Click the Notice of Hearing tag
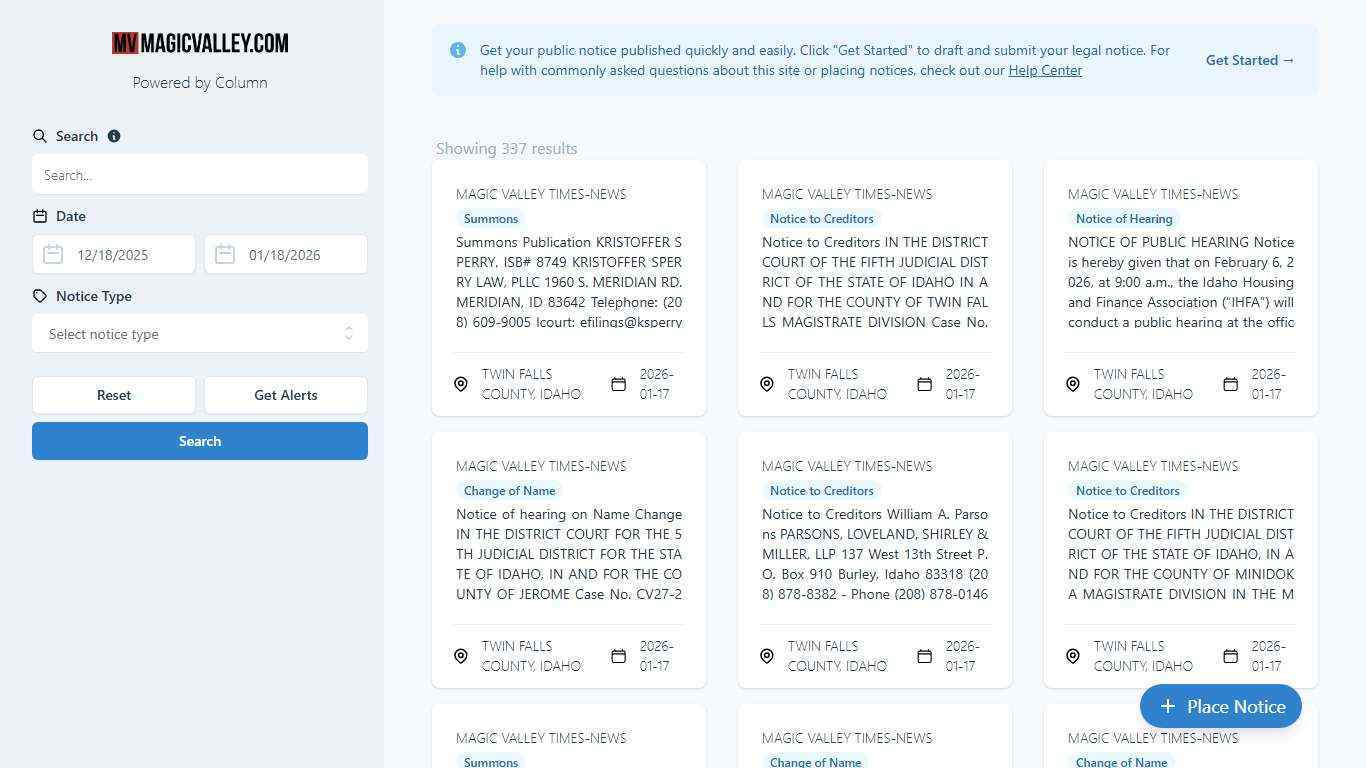The width and height of the screenshot is (1366, 768). click(1124, 219)
